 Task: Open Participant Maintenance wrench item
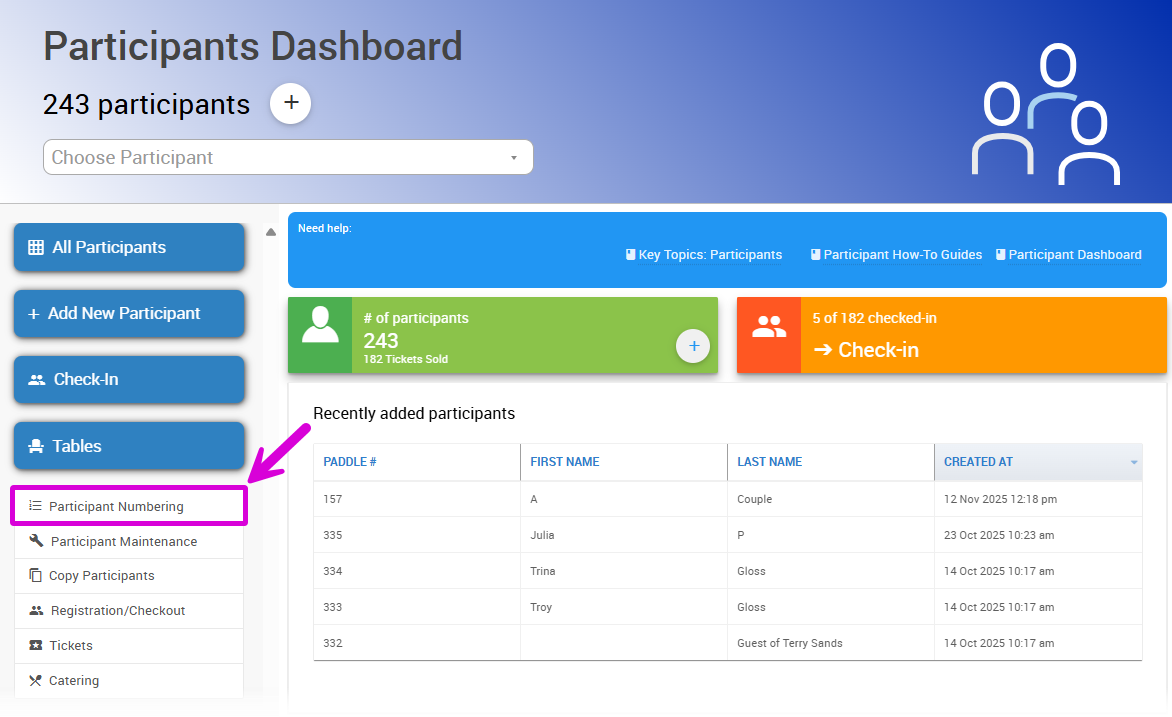(x=123, y=542)
